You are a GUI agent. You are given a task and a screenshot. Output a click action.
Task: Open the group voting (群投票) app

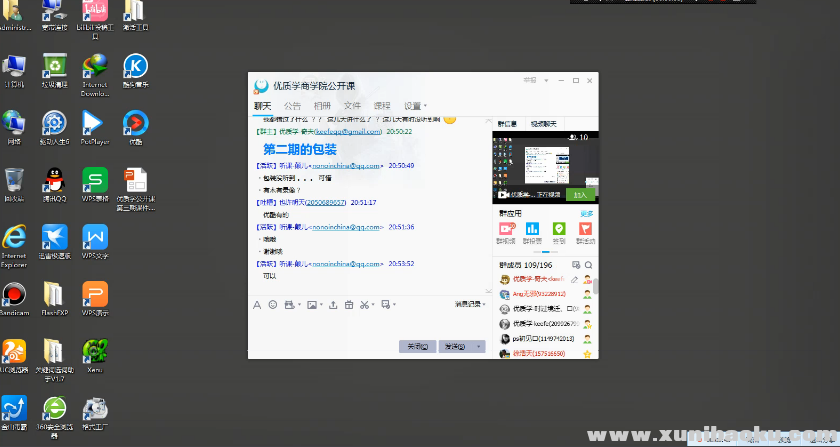pyautogui.click(x=532, y=230)
